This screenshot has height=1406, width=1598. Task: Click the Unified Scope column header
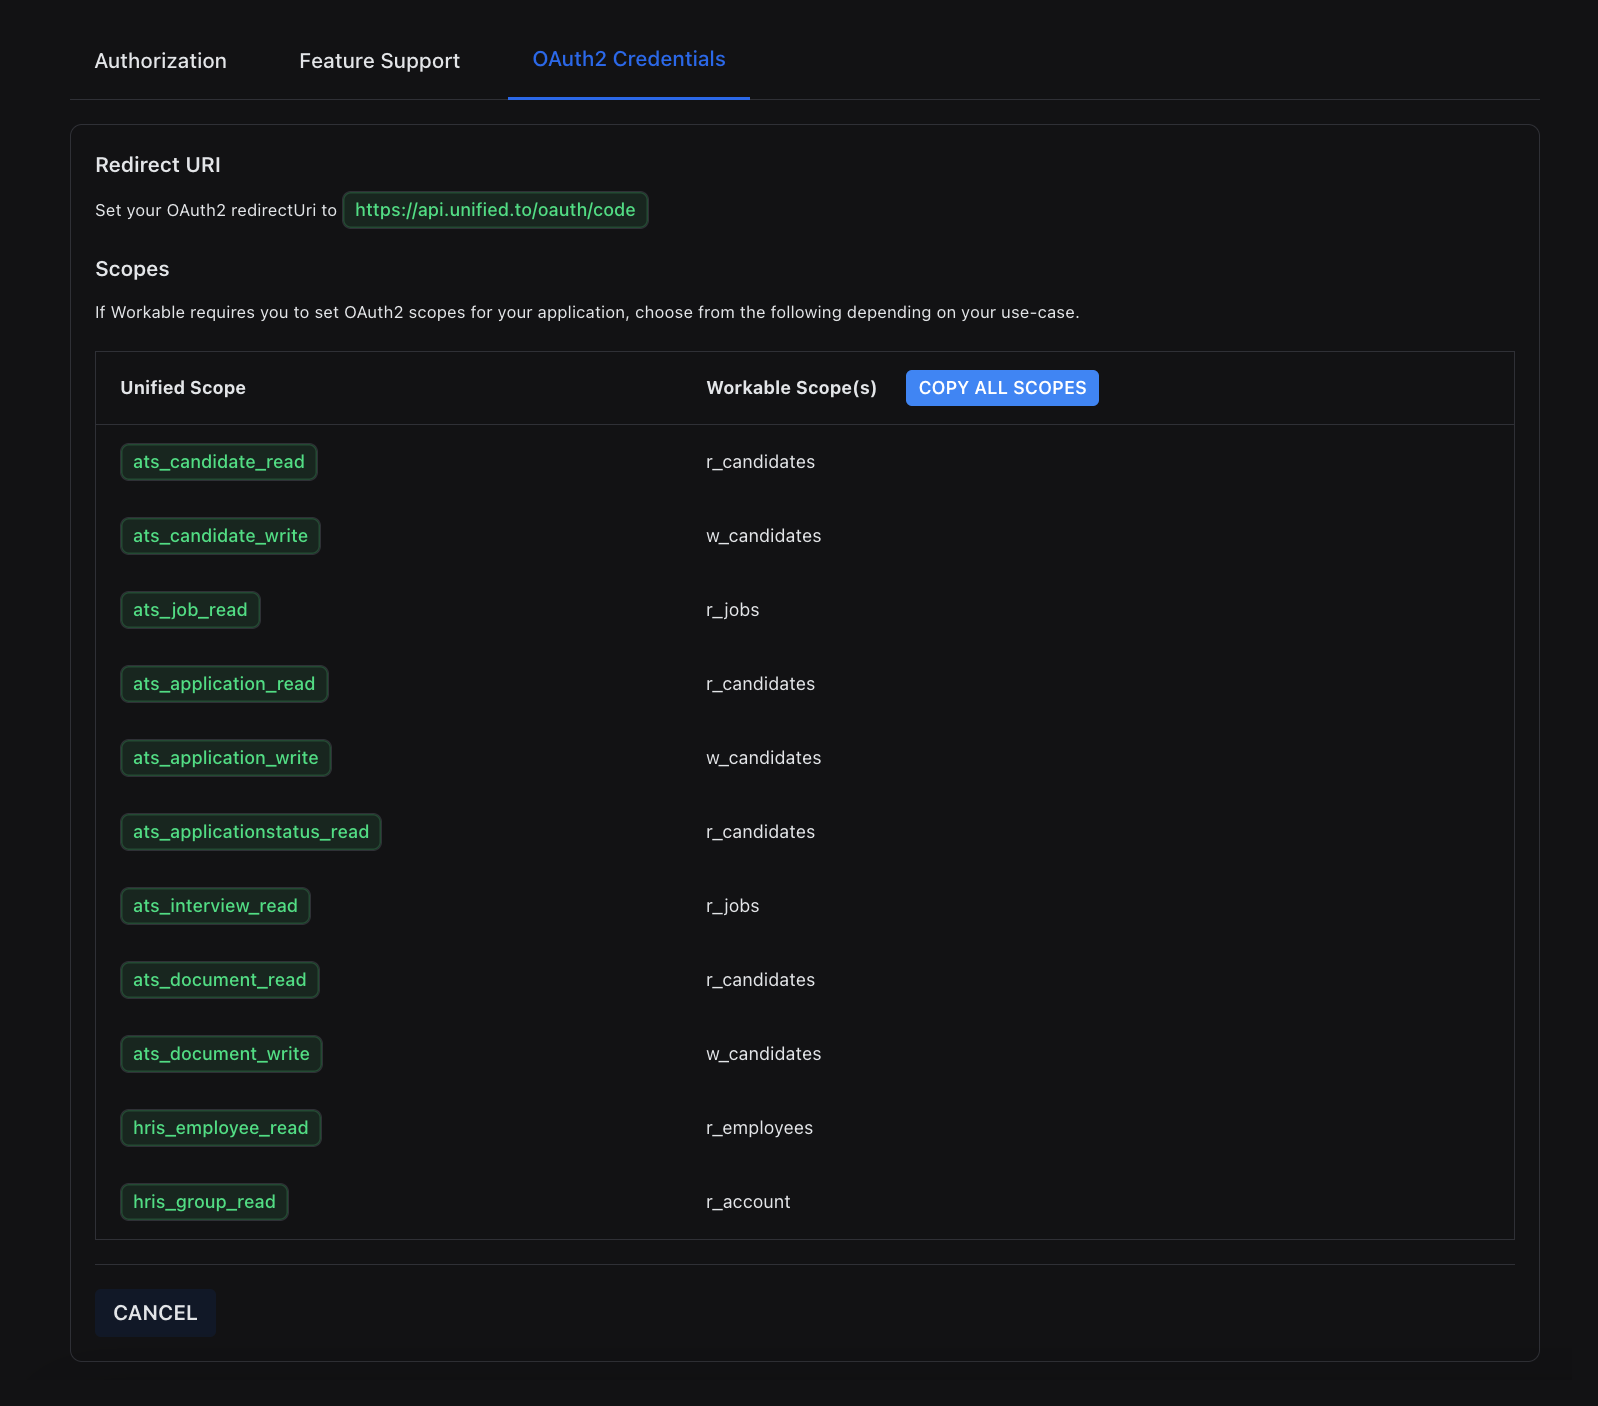pos(183,388)
